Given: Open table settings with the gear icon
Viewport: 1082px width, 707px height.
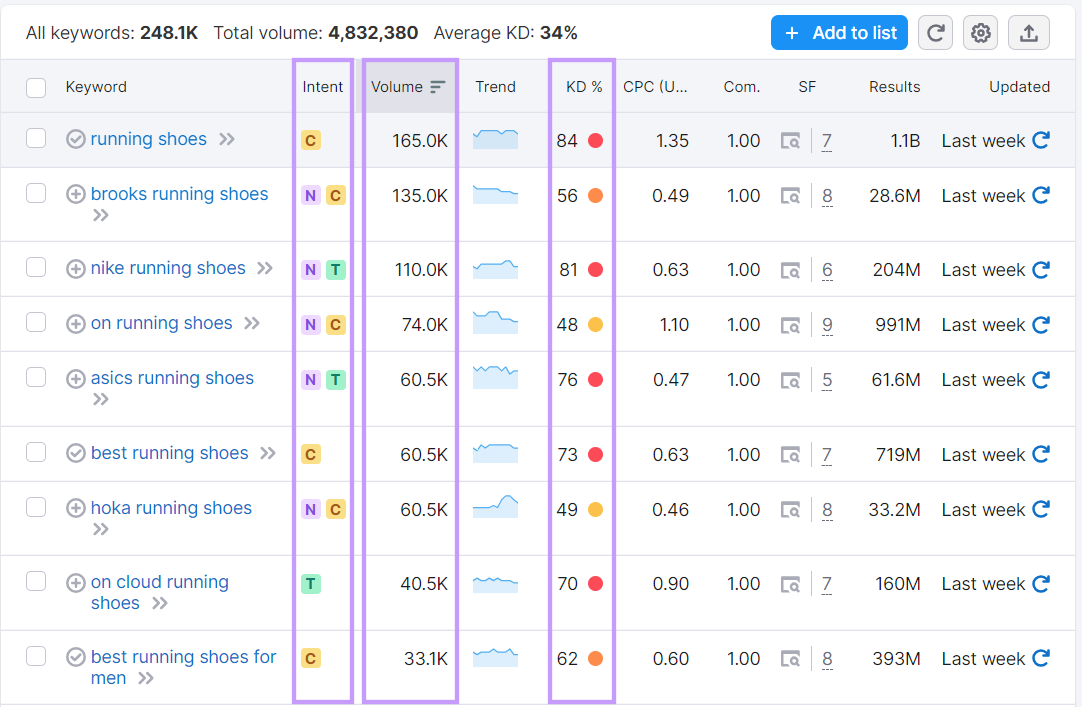Looking at the screenshot, I should click(981, 33).
